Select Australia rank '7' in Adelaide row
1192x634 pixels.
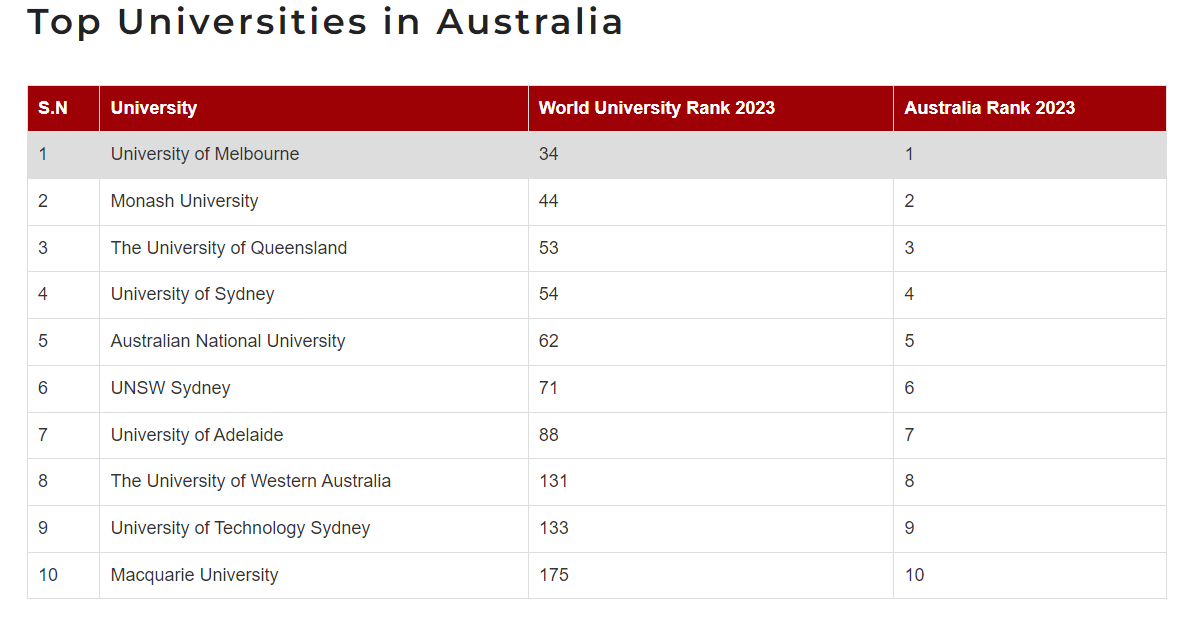coord(909,435)
